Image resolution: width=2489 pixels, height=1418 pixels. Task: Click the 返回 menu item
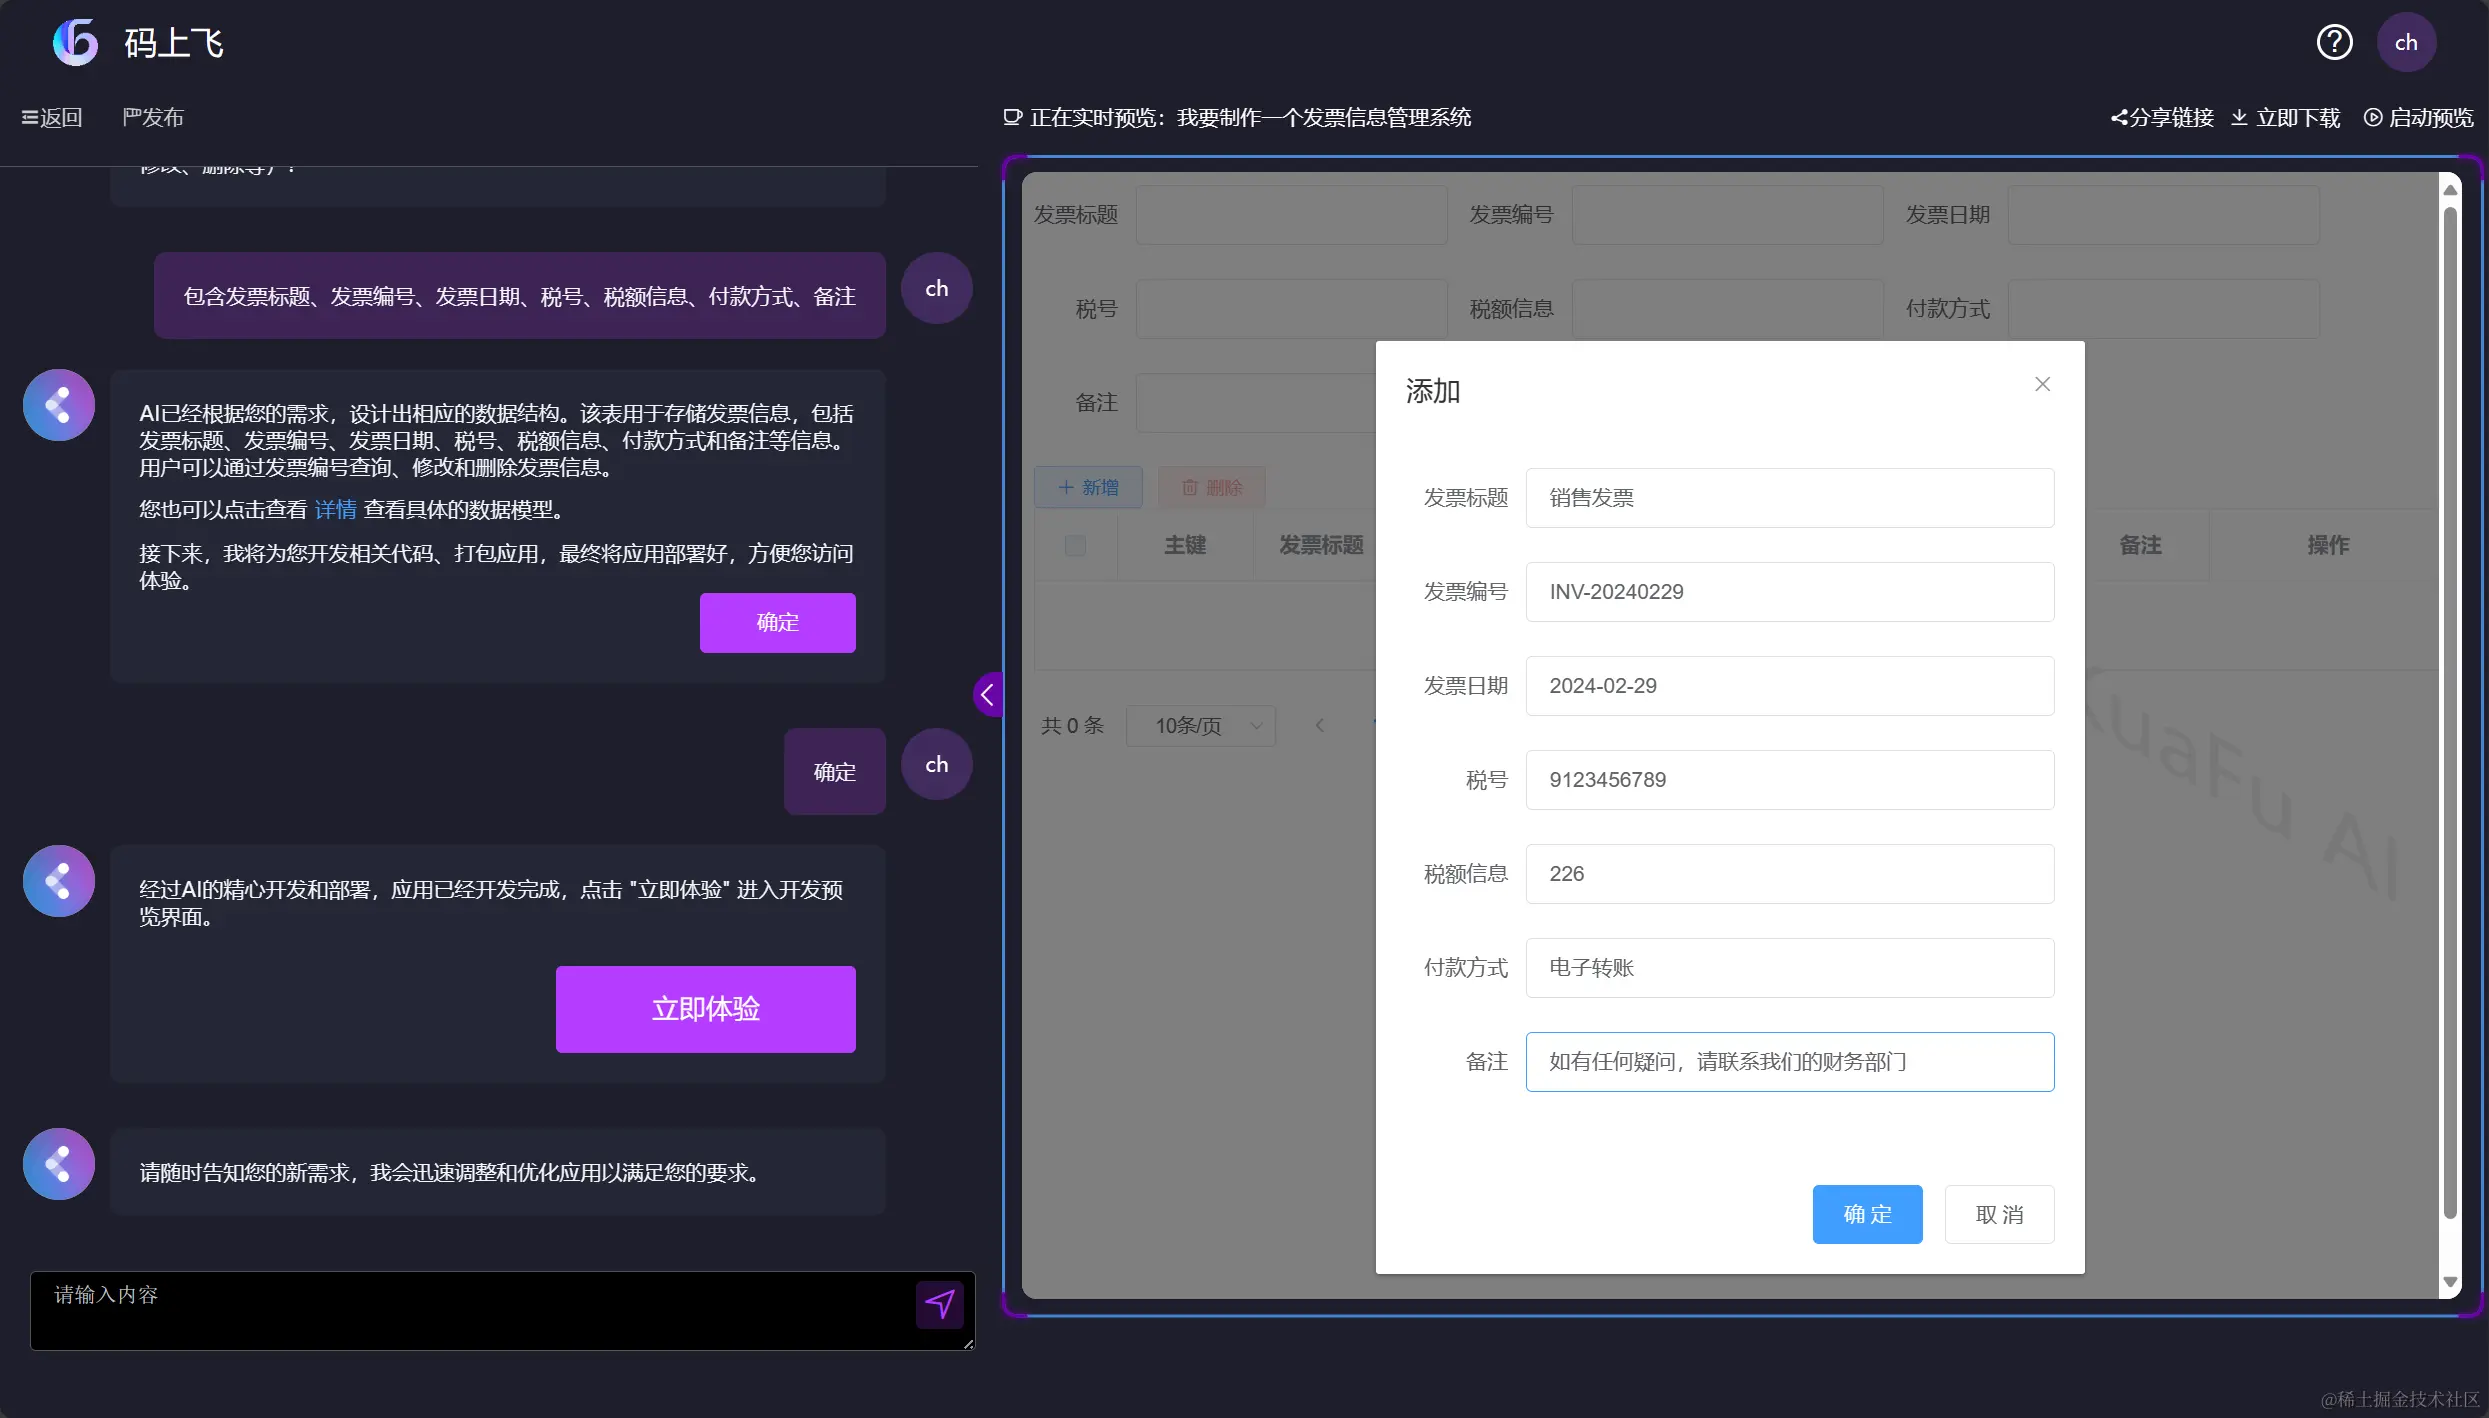tap(52, 118)
